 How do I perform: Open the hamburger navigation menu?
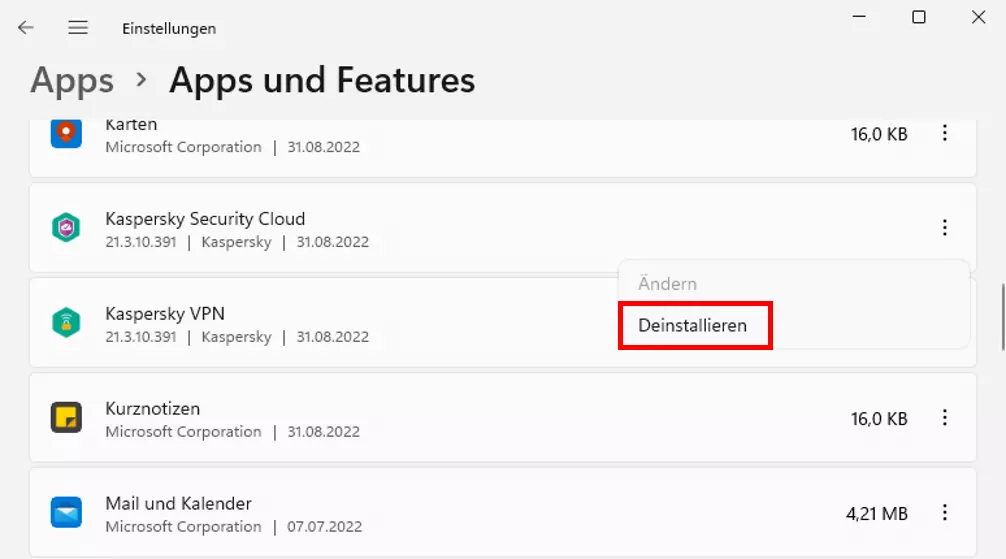click(x=78, y=28)
